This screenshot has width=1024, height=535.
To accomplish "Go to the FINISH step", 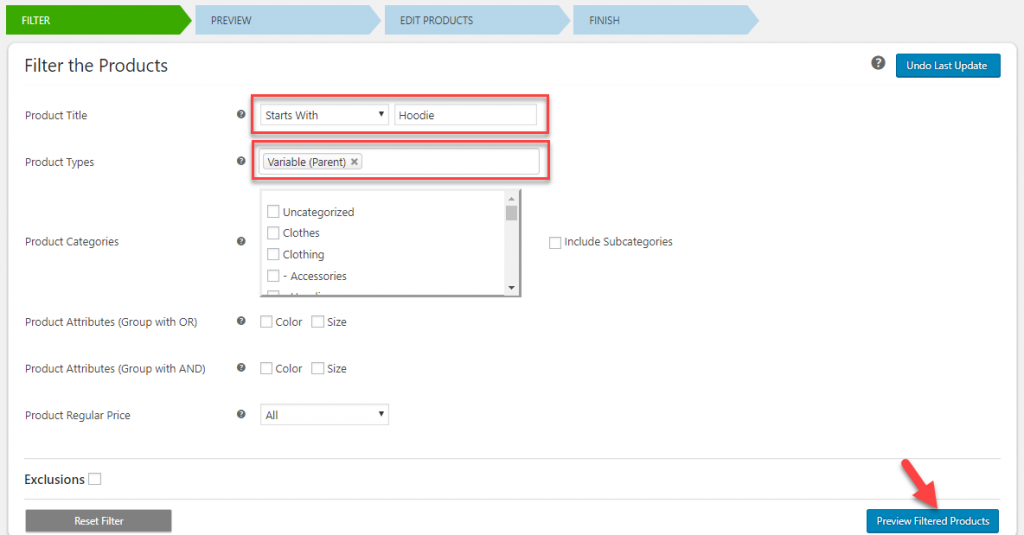I will 665,20.
